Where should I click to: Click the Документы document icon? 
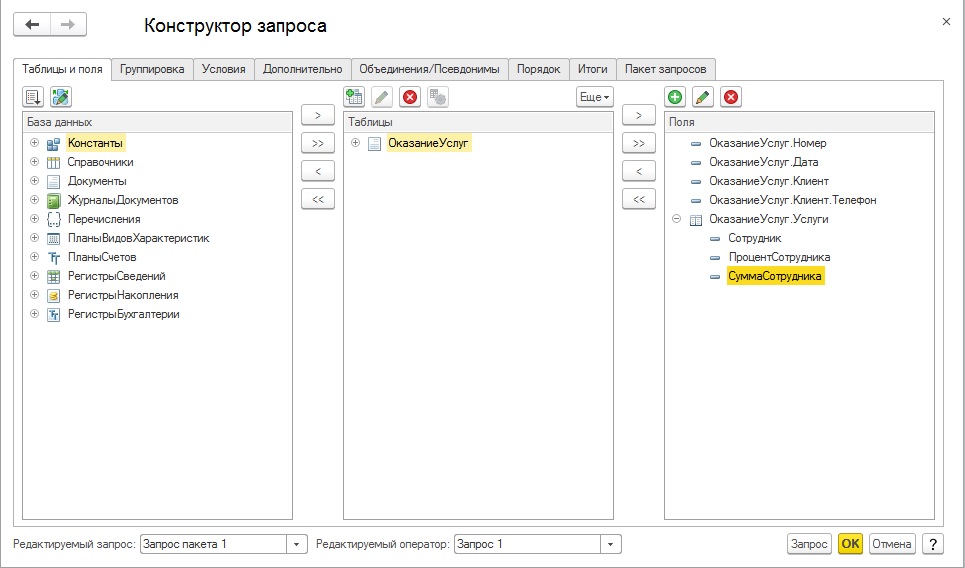click(x=54, y=182)
